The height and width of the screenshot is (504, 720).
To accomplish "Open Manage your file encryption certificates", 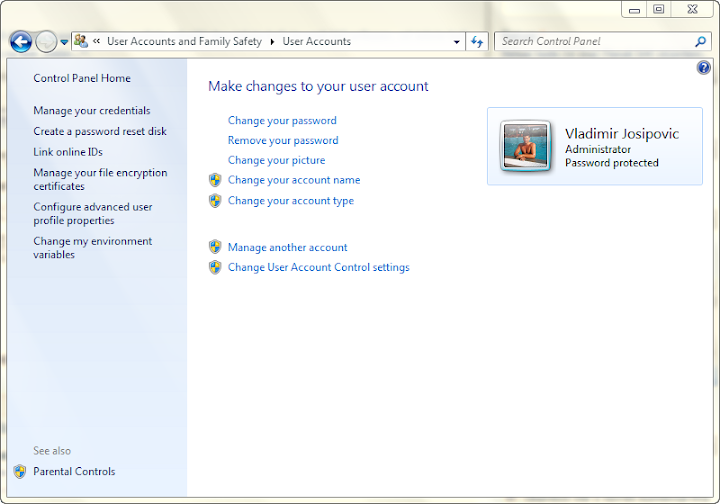I will coord(100,179).
